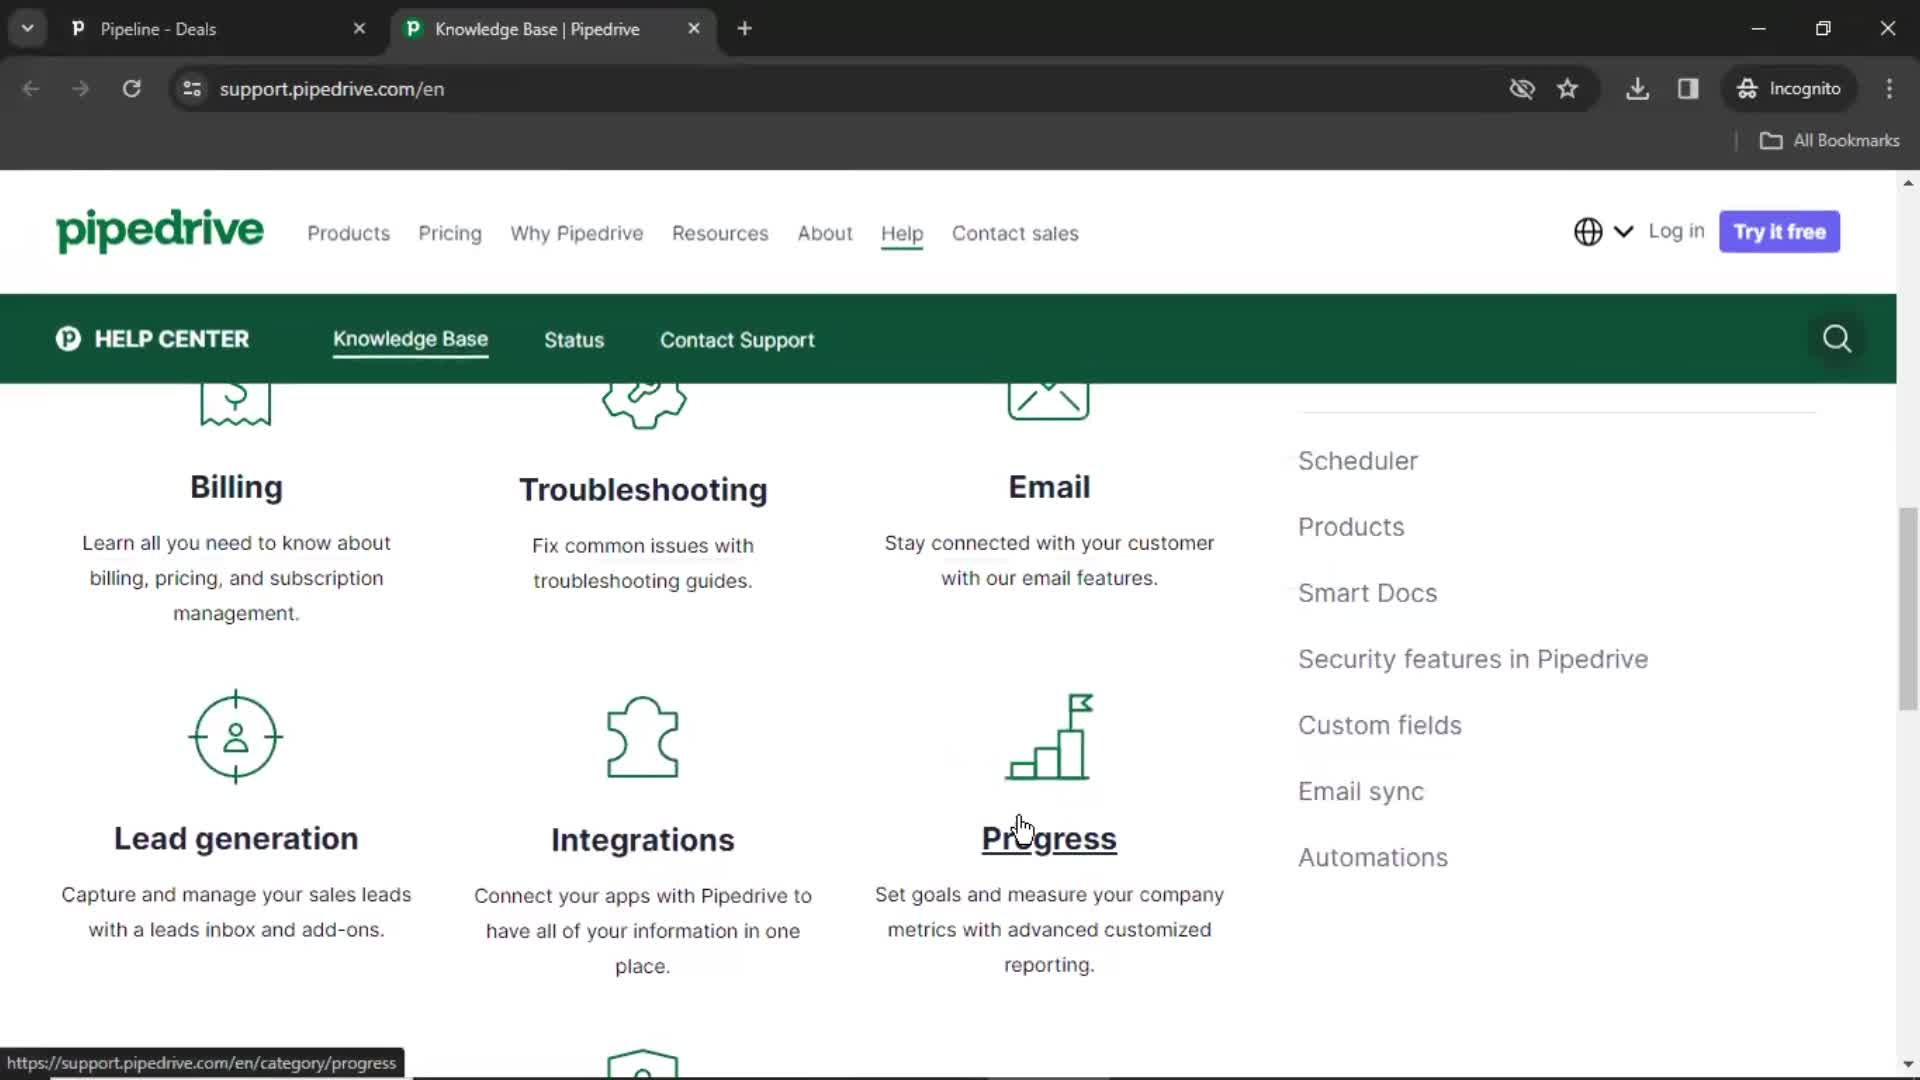Click the tracking protection eye icon
This screenshot has width=1920, height=1080.
(1522, 89)
